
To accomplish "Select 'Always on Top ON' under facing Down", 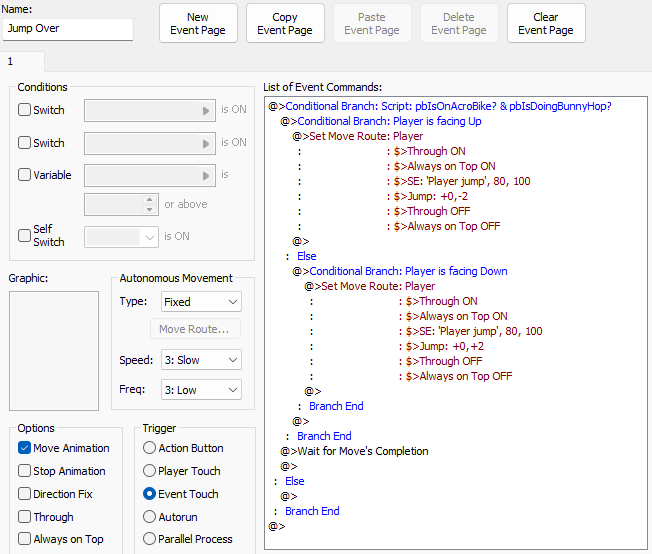I will coord(457,316).
